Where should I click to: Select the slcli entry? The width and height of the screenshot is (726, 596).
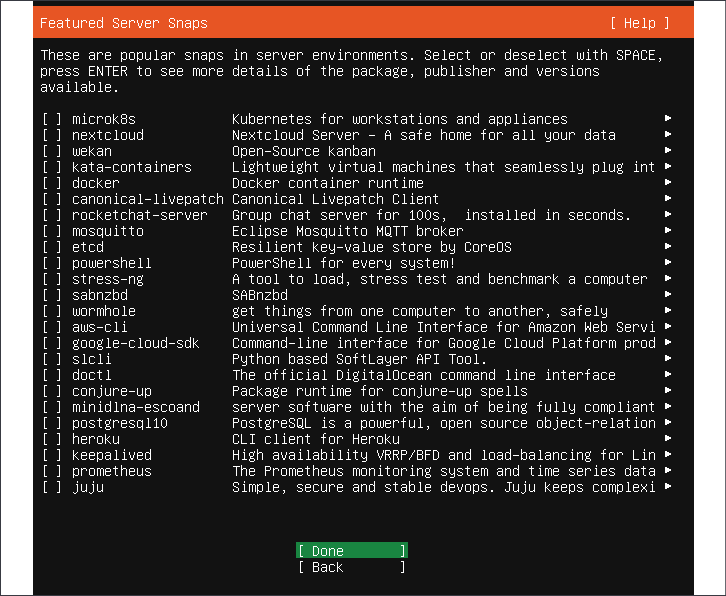click(92, 359)
